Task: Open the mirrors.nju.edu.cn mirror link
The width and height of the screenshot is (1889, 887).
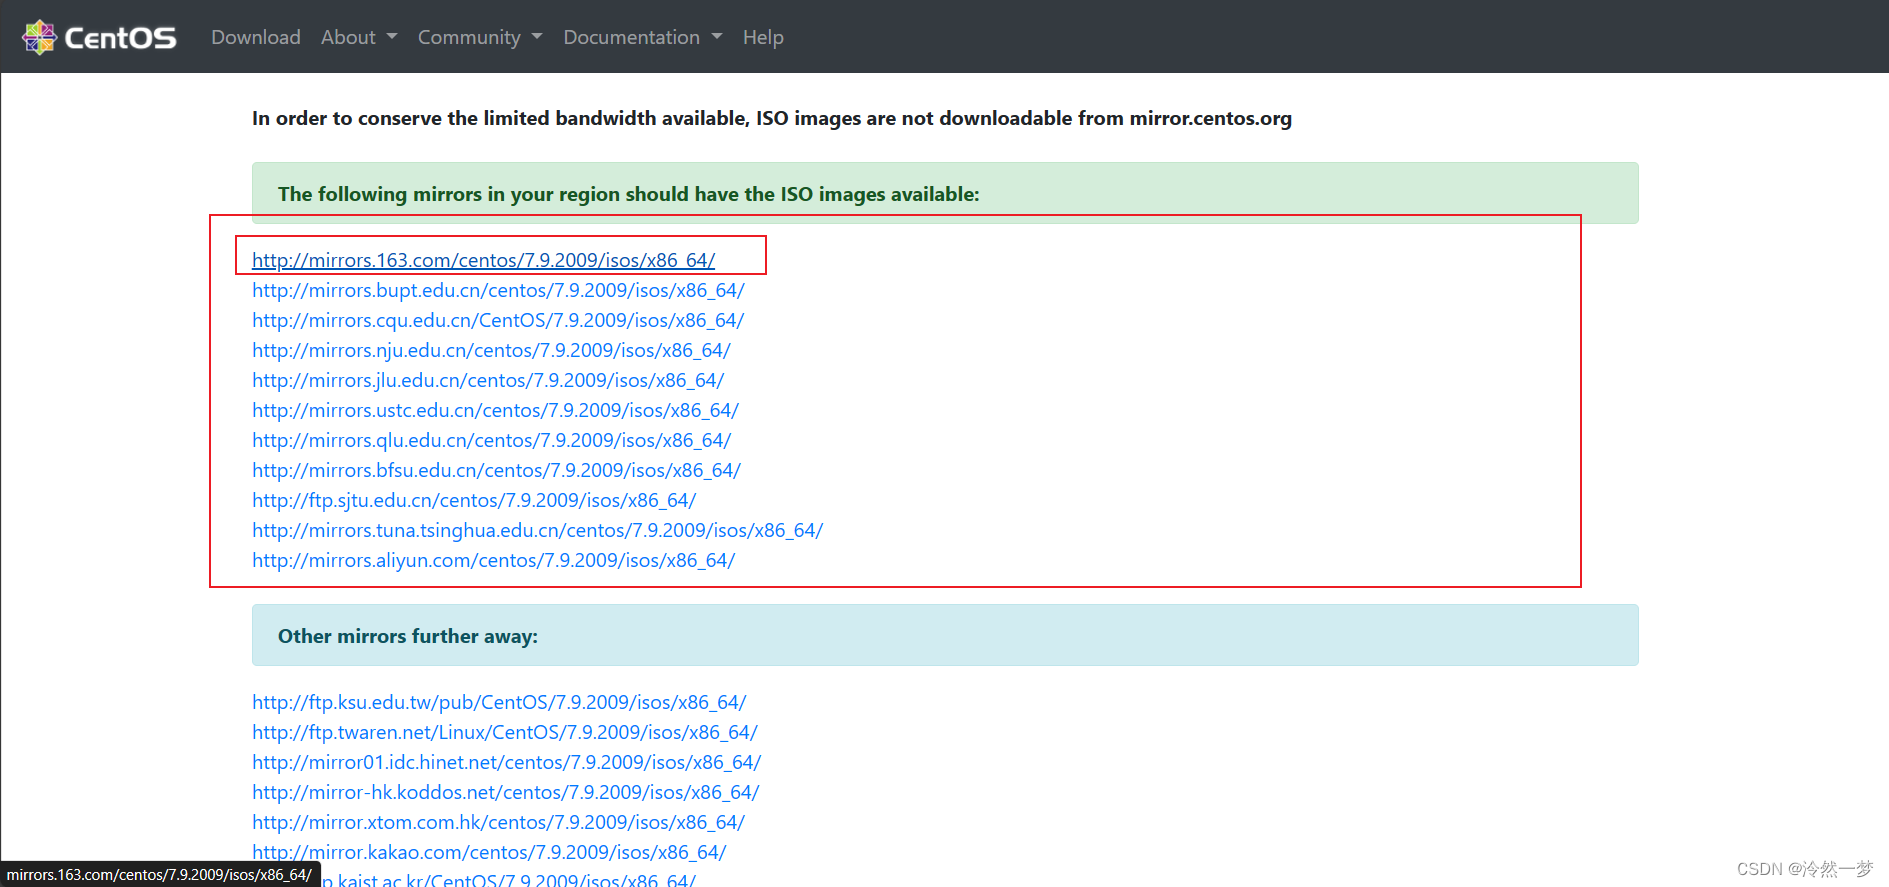Action: 491,350
